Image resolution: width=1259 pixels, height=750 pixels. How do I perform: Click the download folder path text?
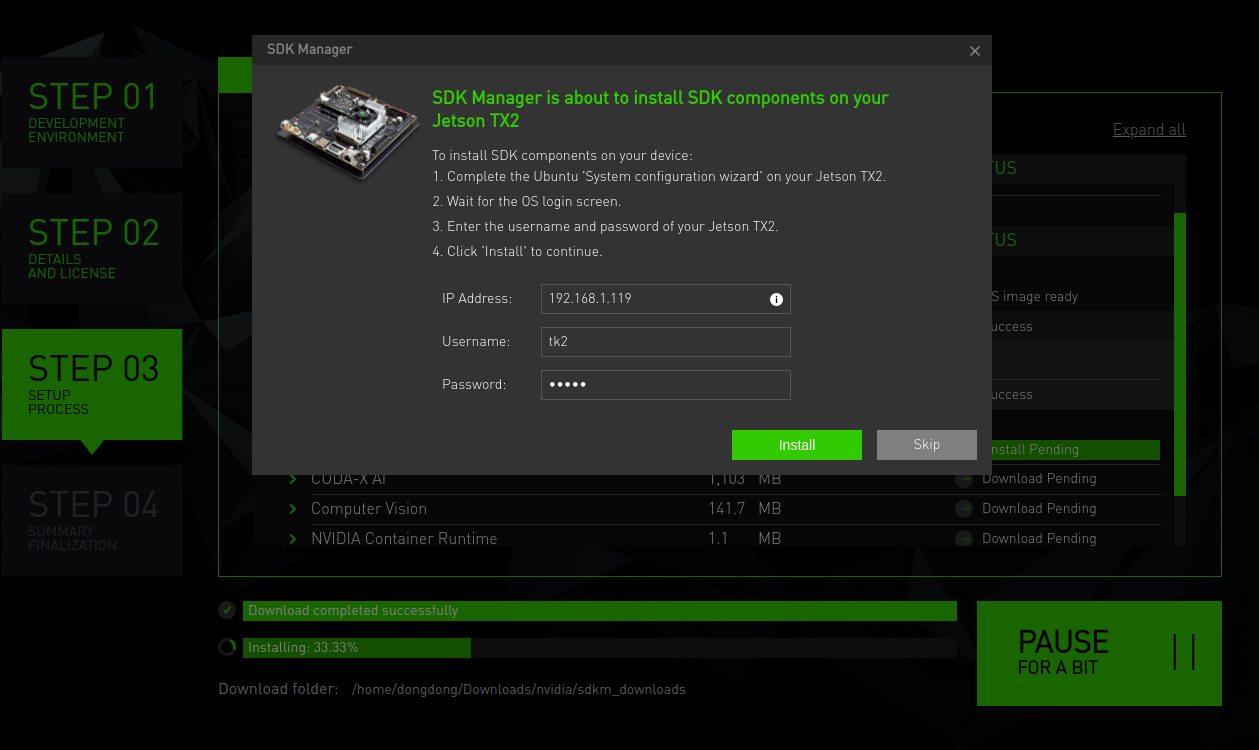519,690
